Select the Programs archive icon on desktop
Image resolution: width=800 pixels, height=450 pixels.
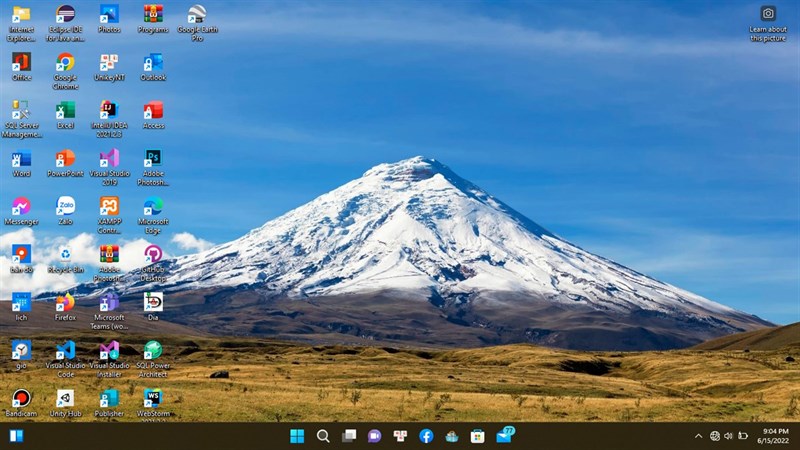coord(153,19)
